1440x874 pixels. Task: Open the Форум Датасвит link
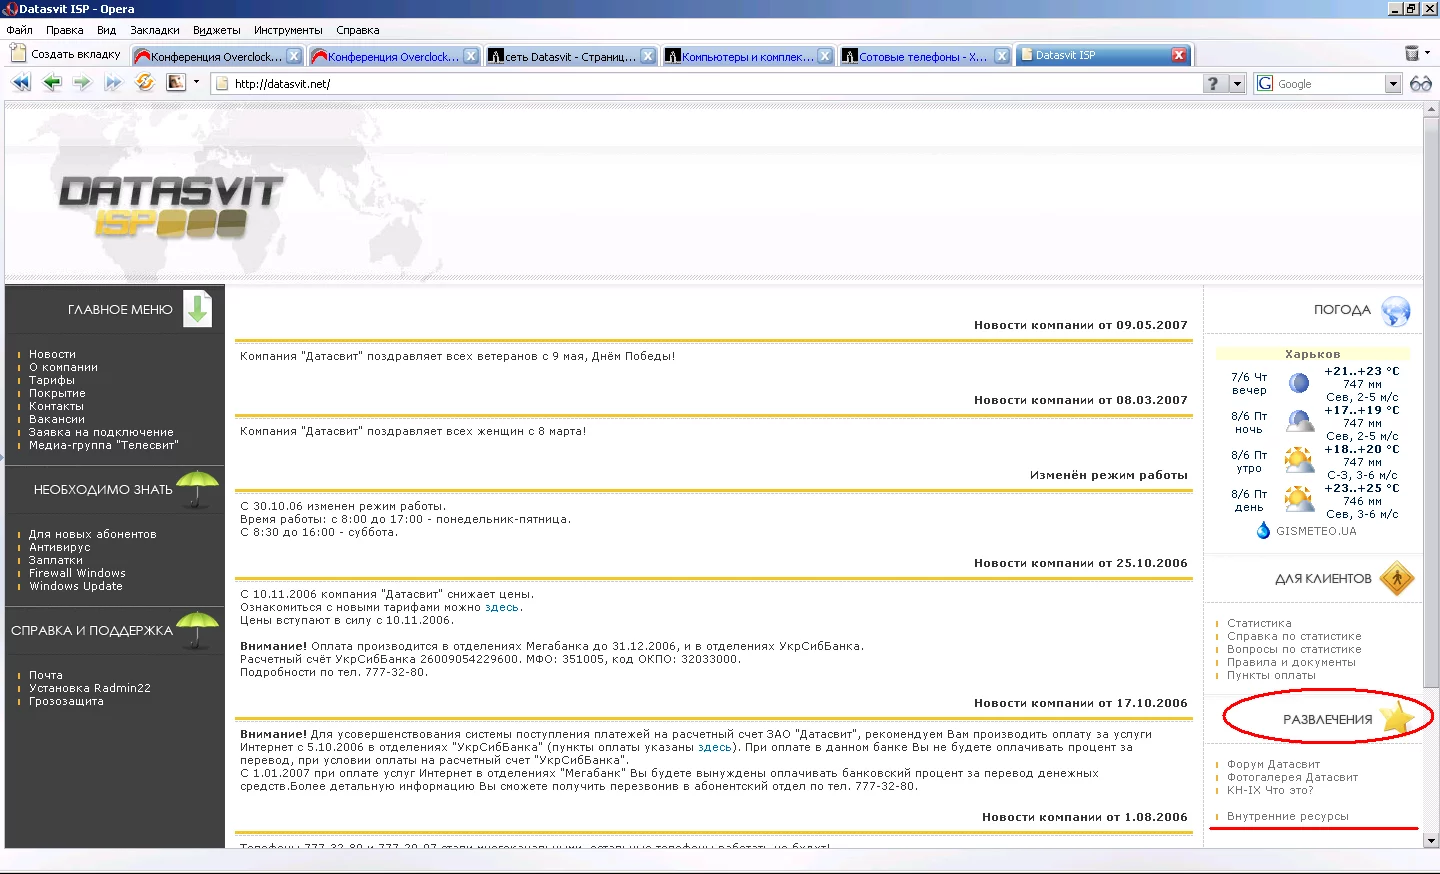(1273, 764)
